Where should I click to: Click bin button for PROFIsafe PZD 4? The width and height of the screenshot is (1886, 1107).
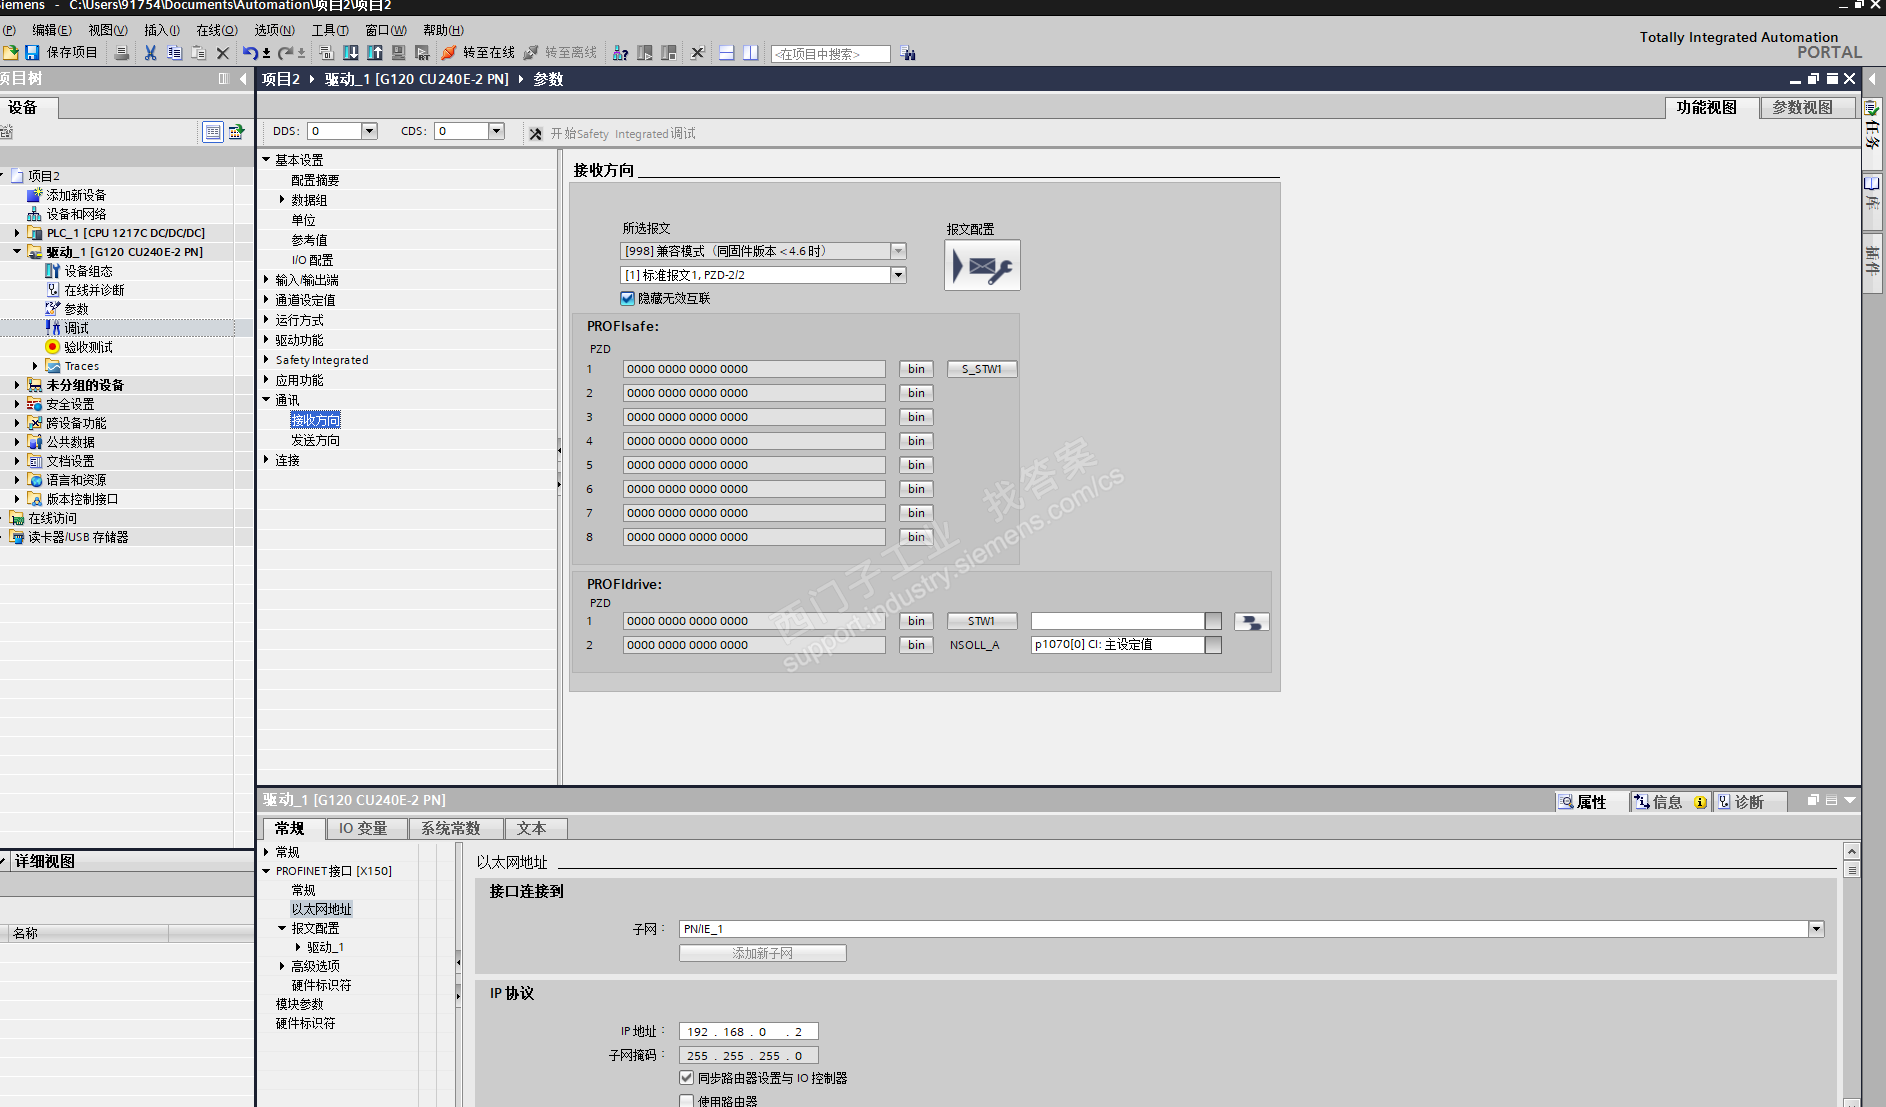(x=916, y=441)
